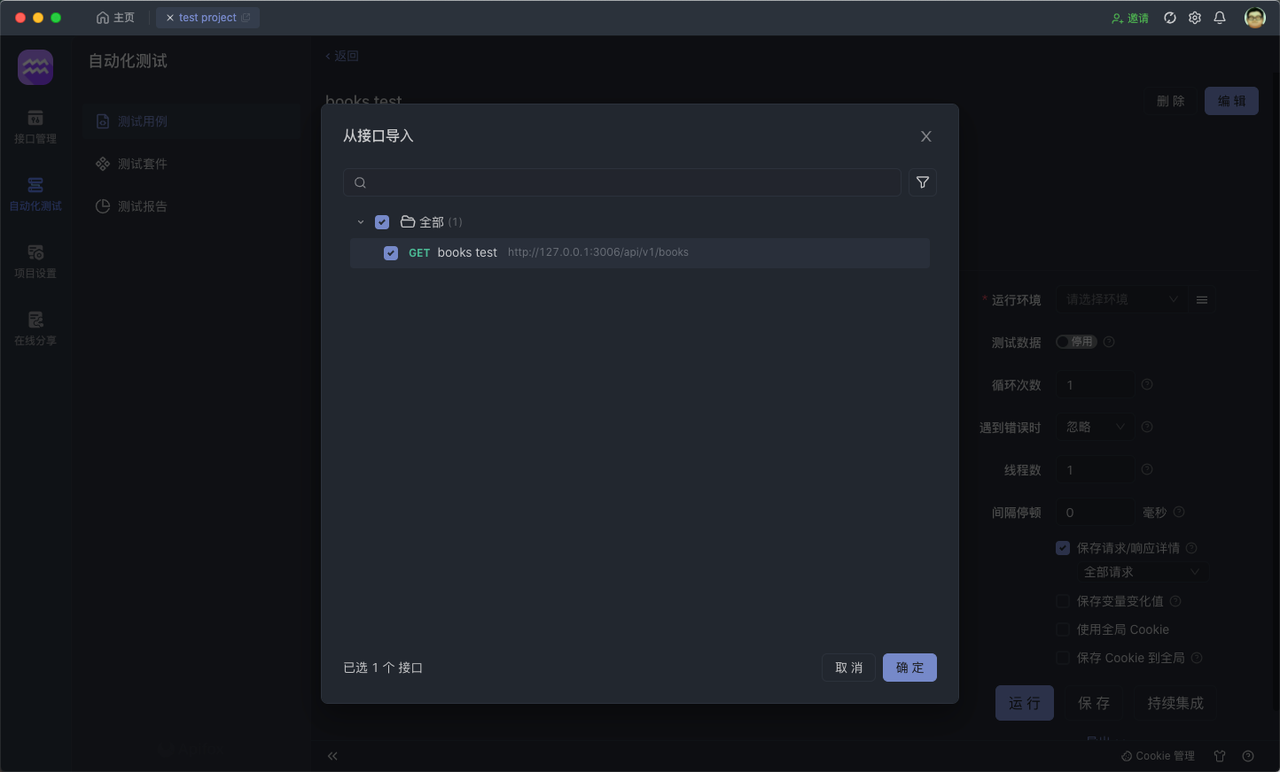1280x772 pixels.
Task: Click bottom-right help icon
Action: (x=1248, y=756)
